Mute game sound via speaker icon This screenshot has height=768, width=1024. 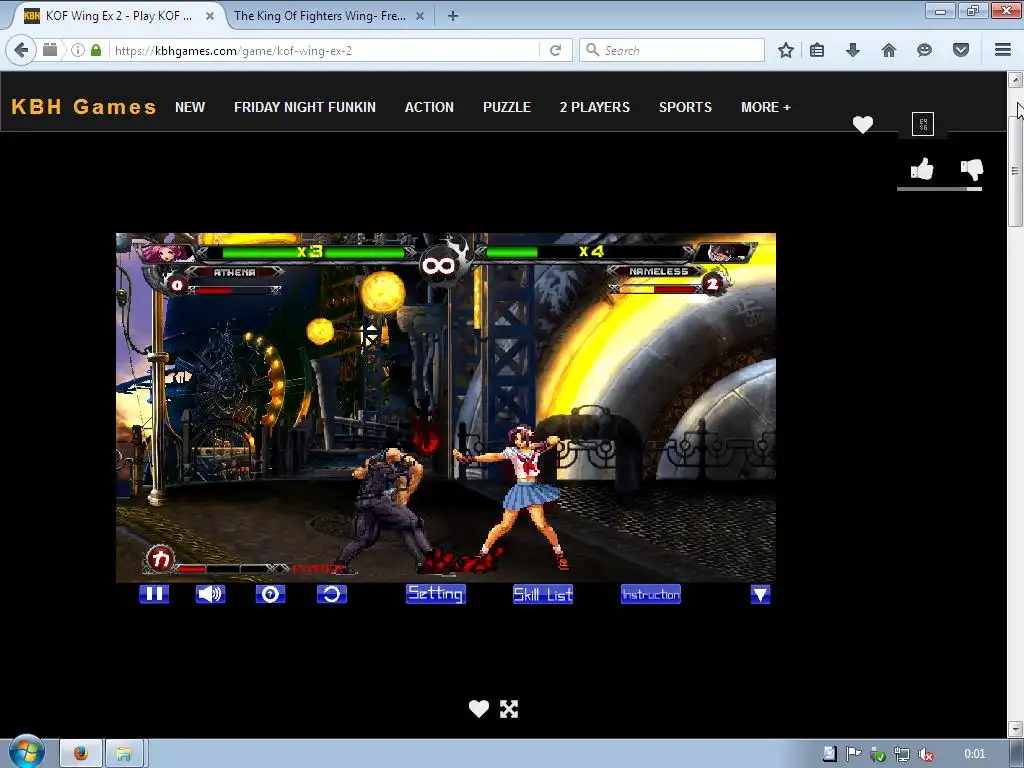click(210, 594)
